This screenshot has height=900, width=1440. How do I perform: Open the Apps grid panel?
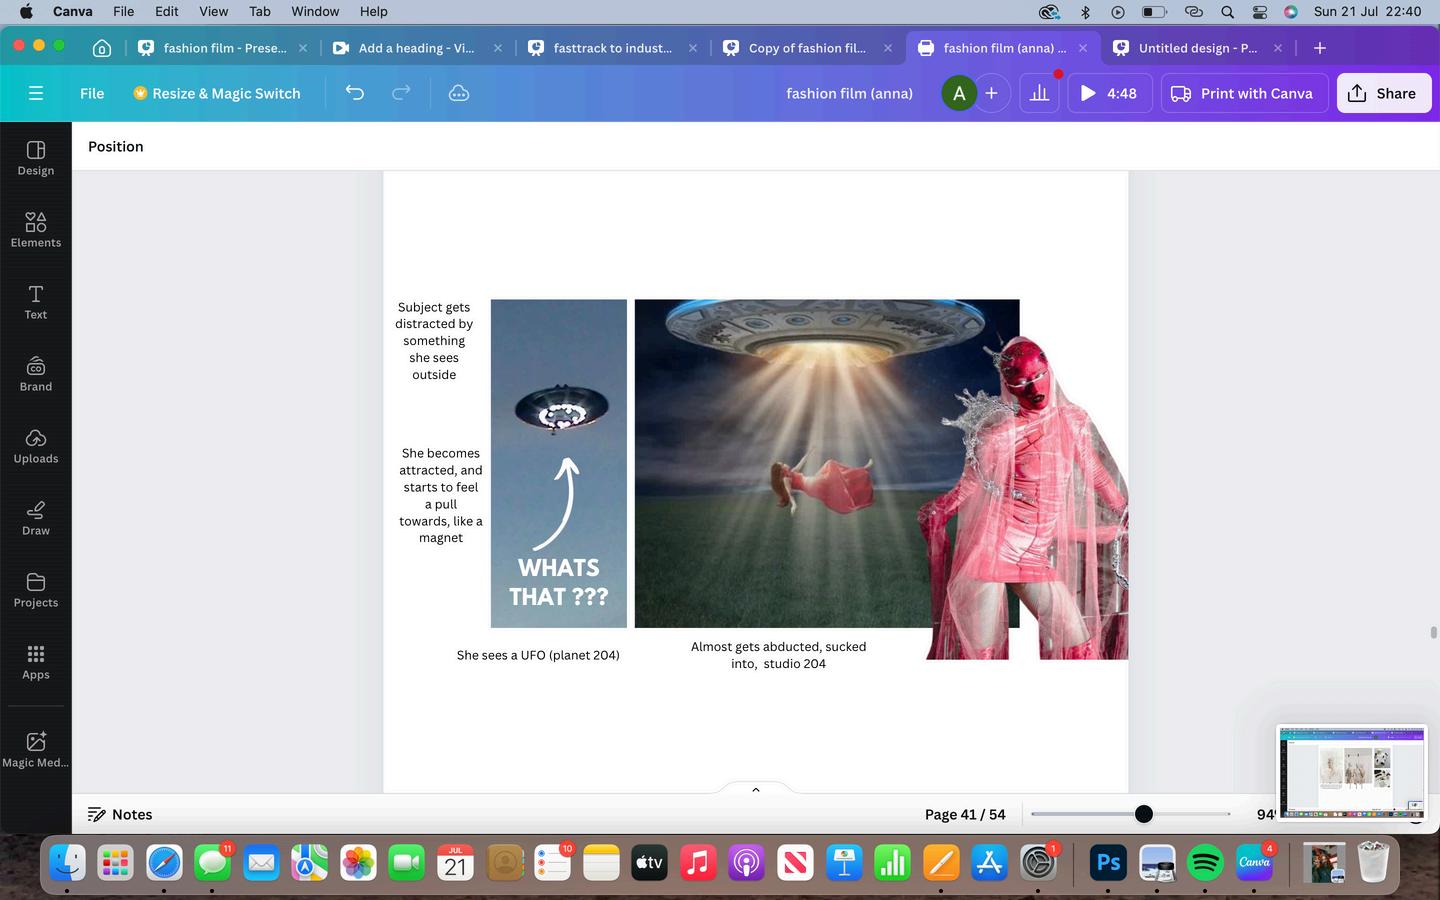[x=36, y=662]
